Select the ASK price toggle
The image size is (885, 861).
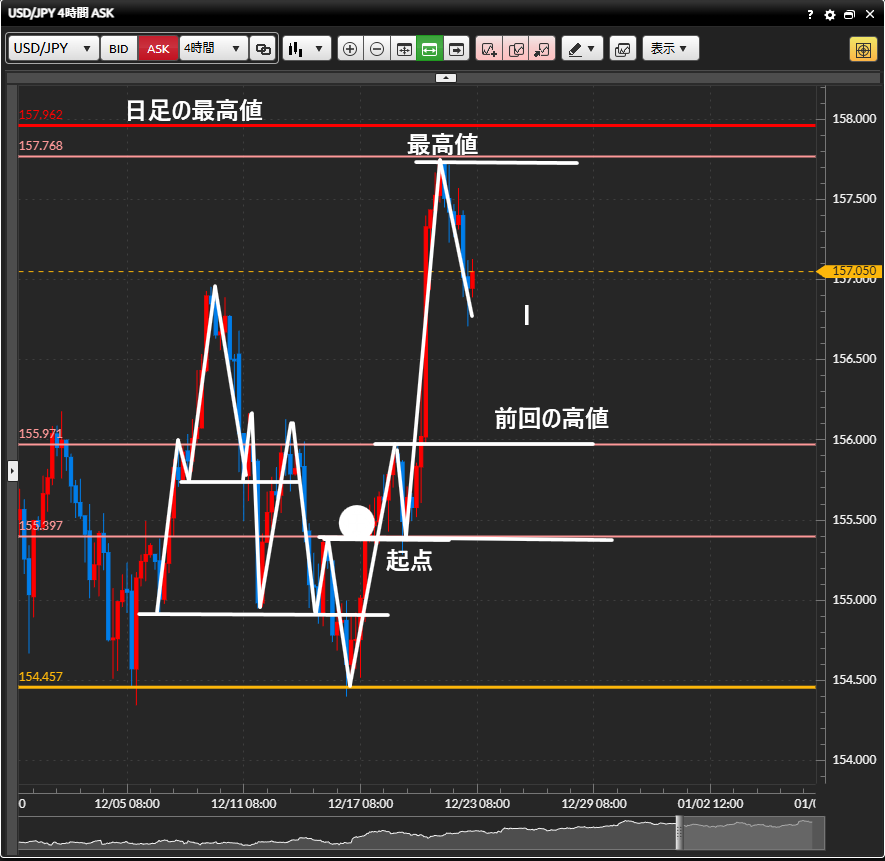[x=158, y=49]
